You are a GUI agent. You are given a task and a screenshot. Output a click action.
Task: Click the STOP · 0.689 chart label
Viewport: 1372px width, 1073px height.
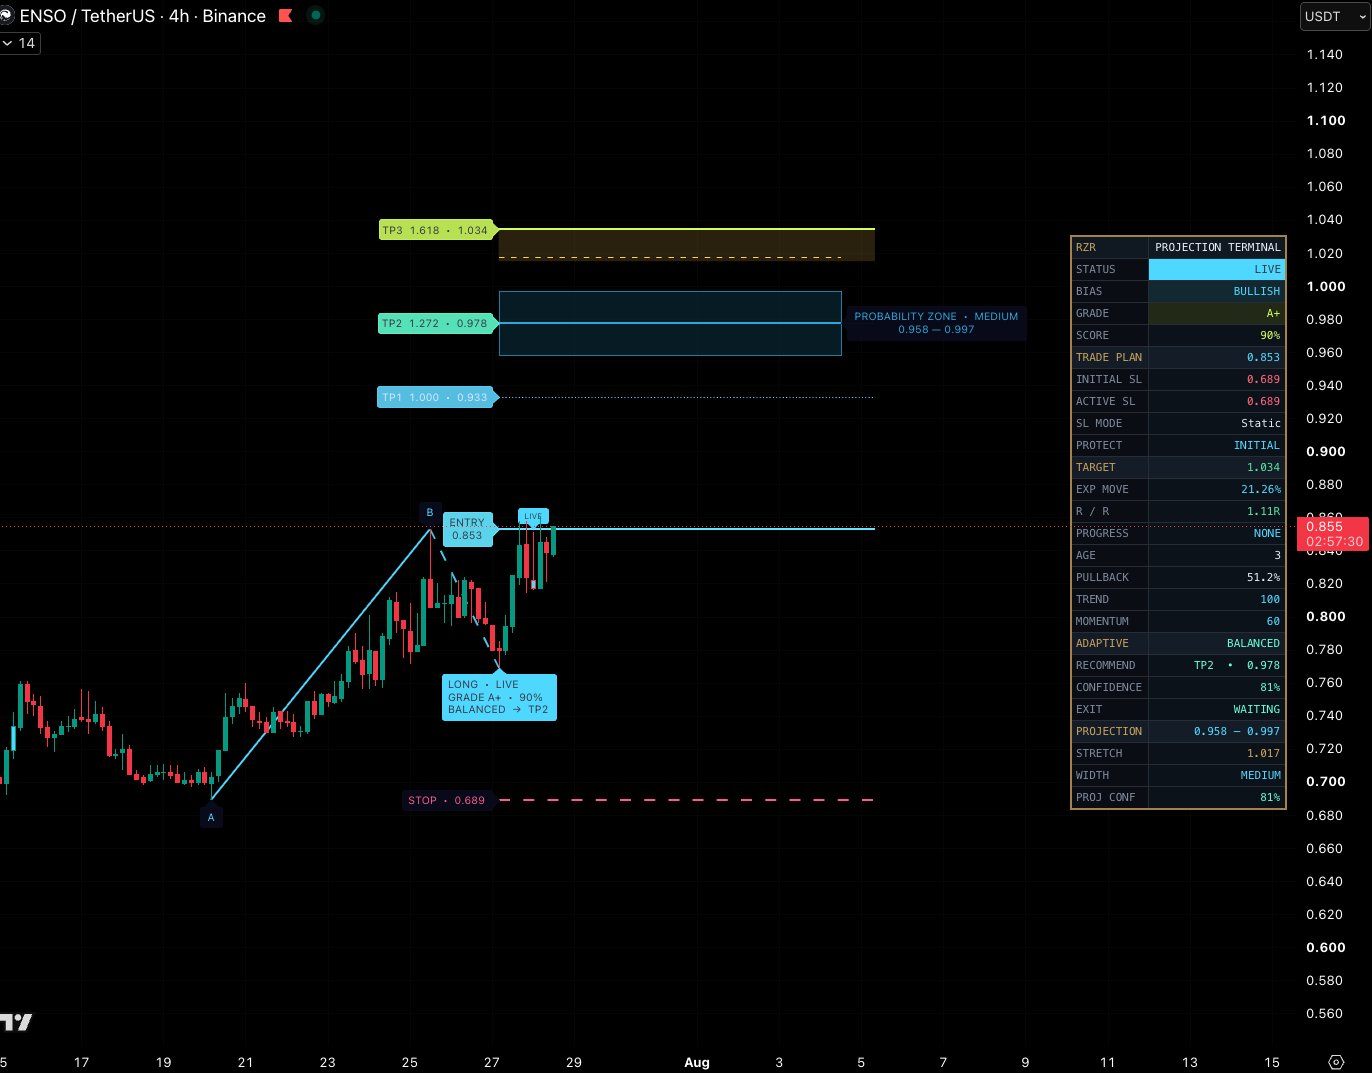[x=446, y=800]
